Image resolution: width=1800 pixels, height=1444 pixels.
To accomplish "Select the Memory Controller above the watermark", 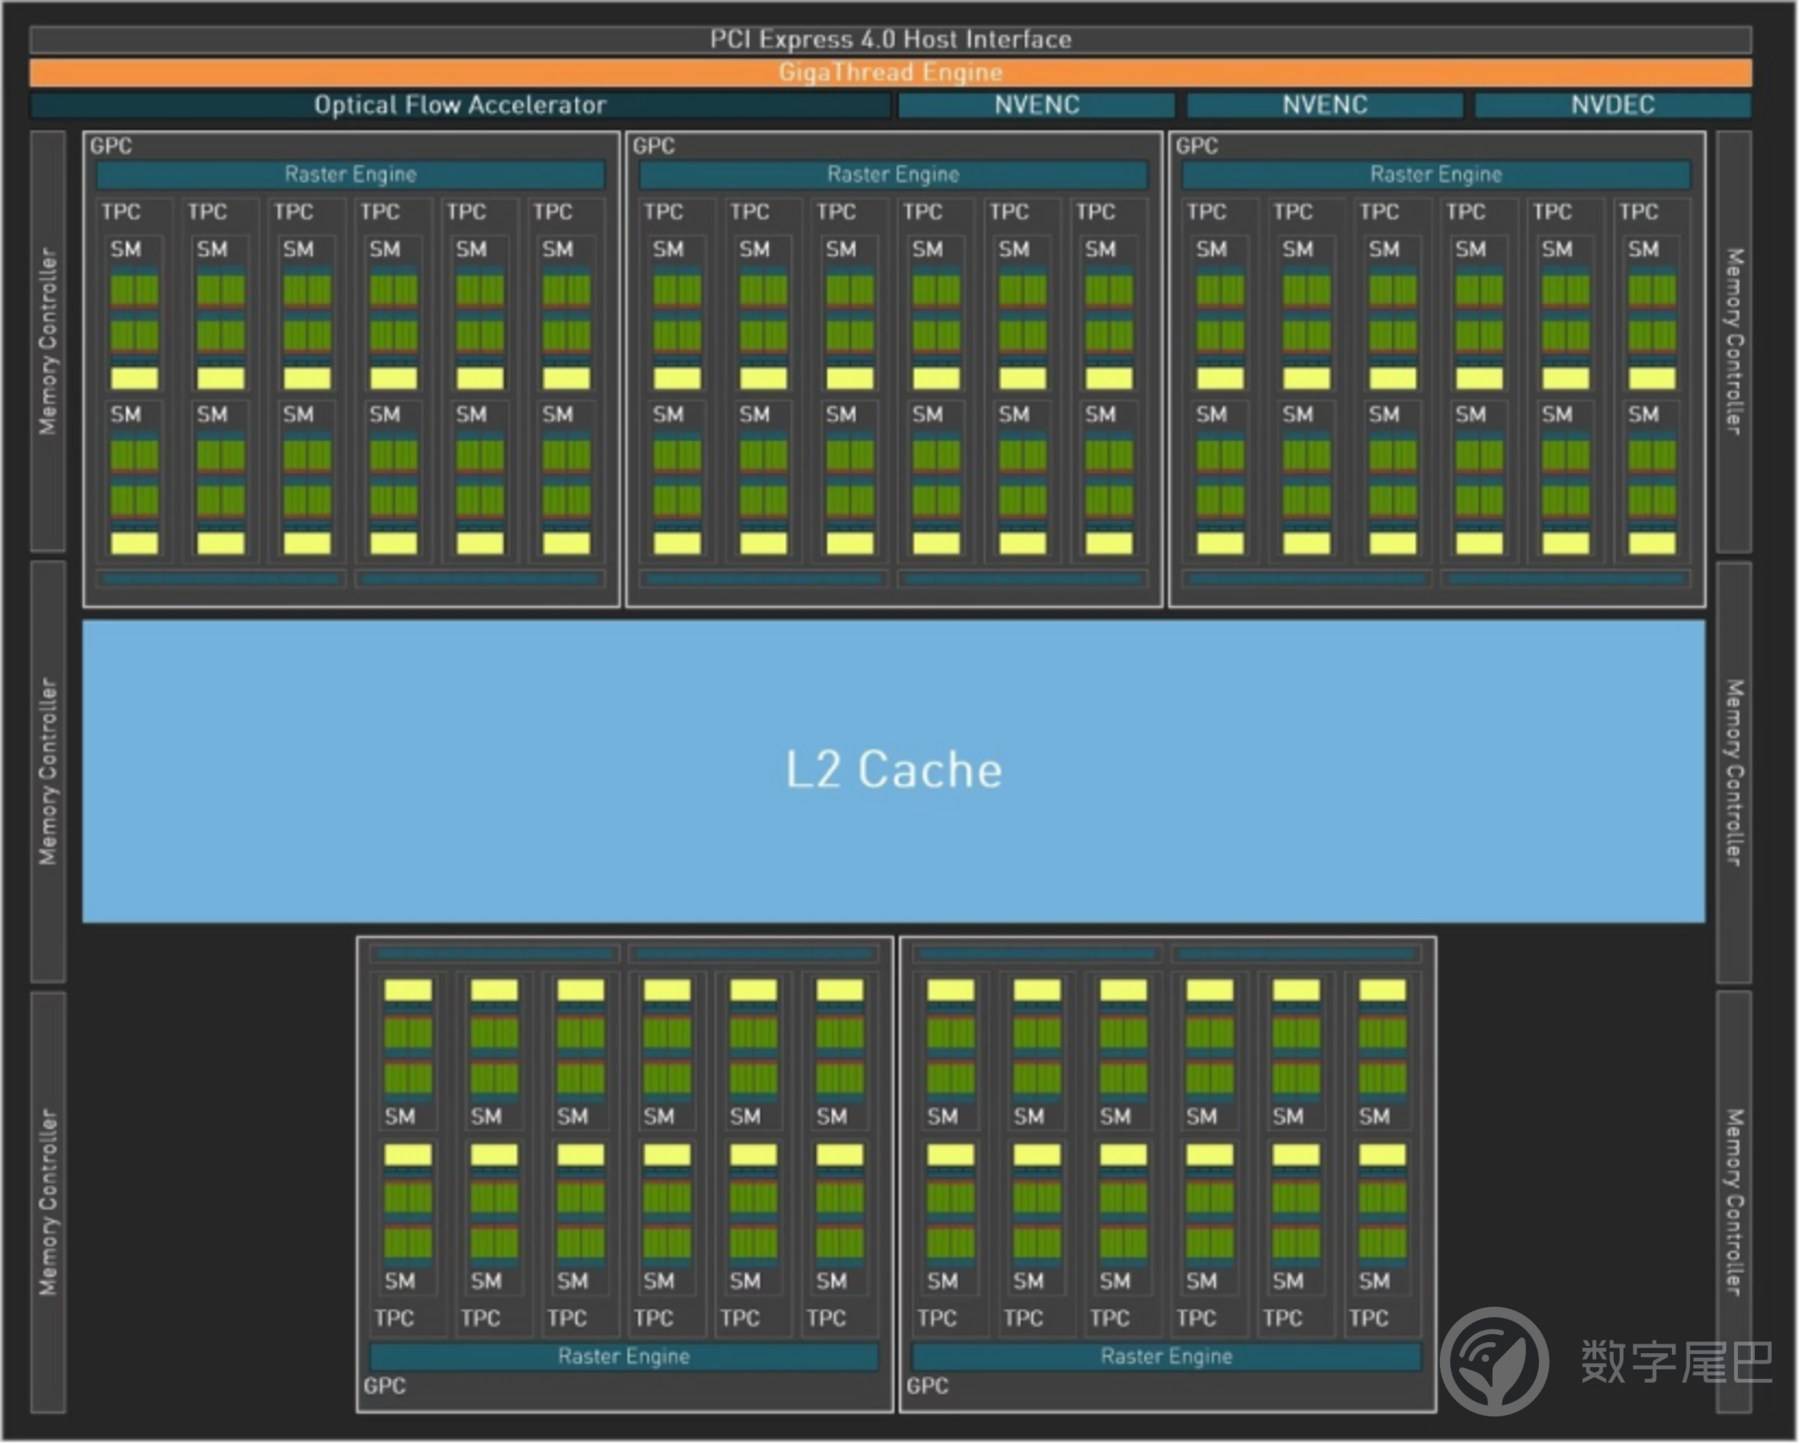I will tap(1734, 1202).
